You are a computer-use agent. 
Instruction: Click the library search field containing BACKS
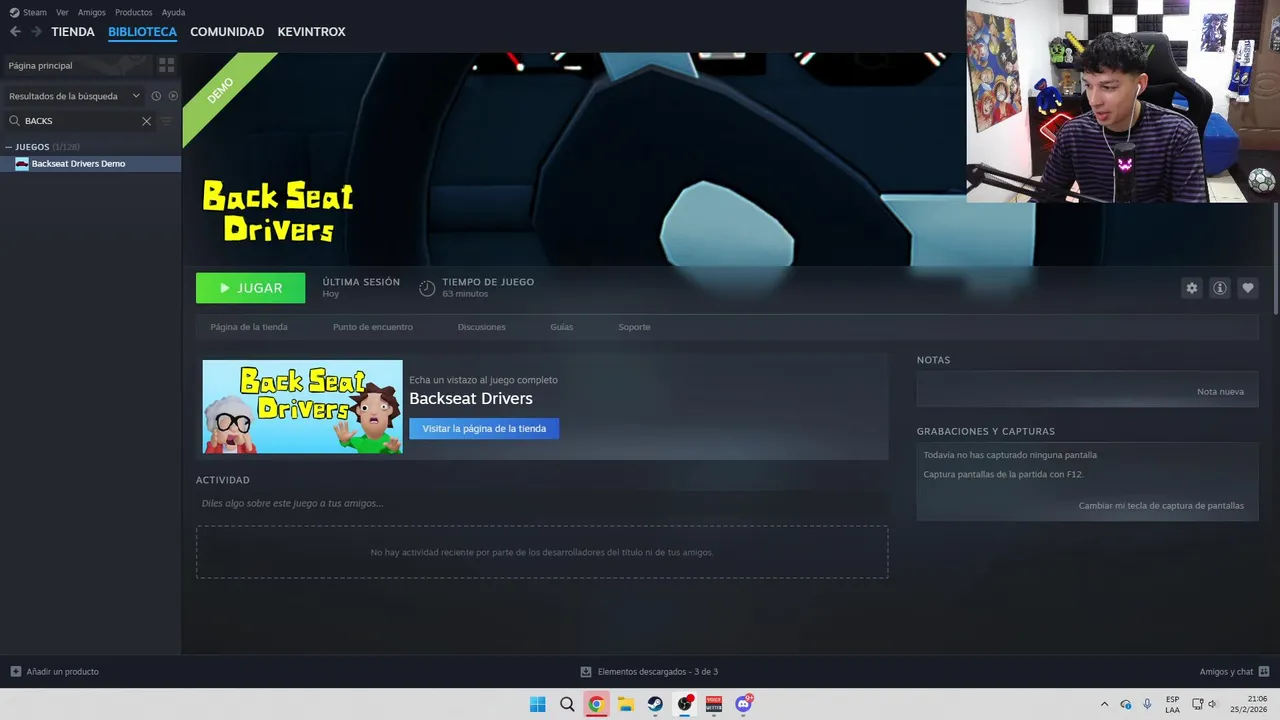point(80,121)
